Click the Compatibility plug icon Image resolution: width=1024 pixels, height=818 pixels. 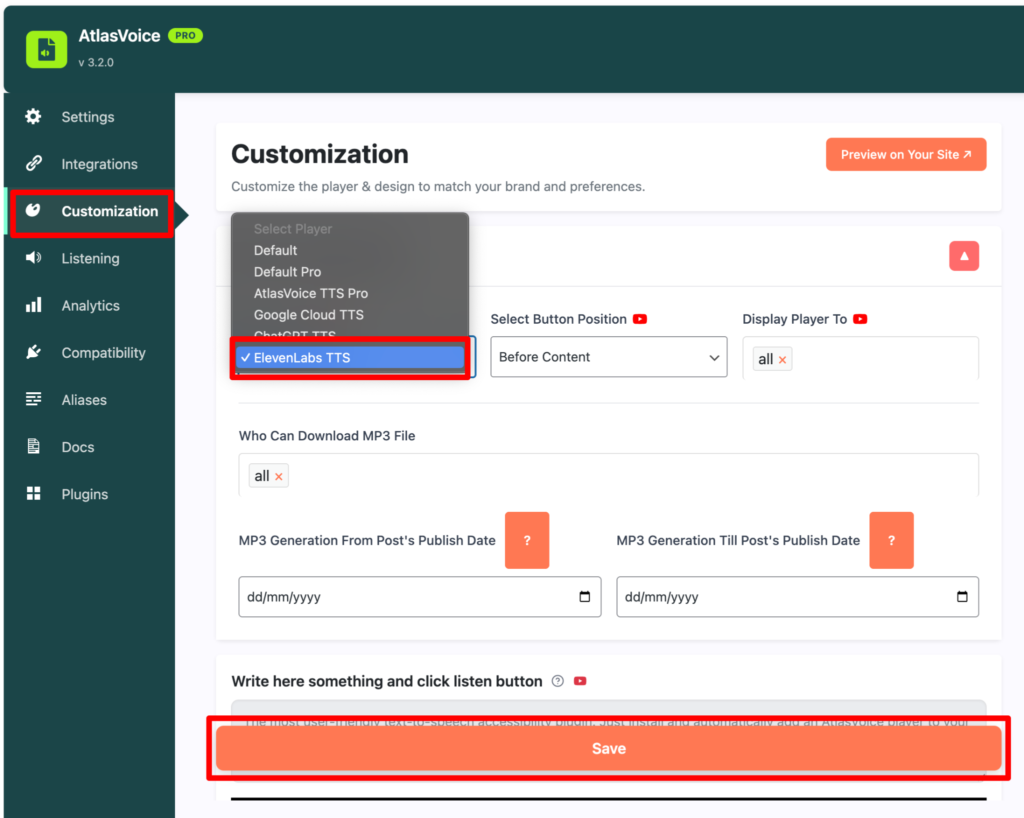pyautogui.click(x=33, y=353)
